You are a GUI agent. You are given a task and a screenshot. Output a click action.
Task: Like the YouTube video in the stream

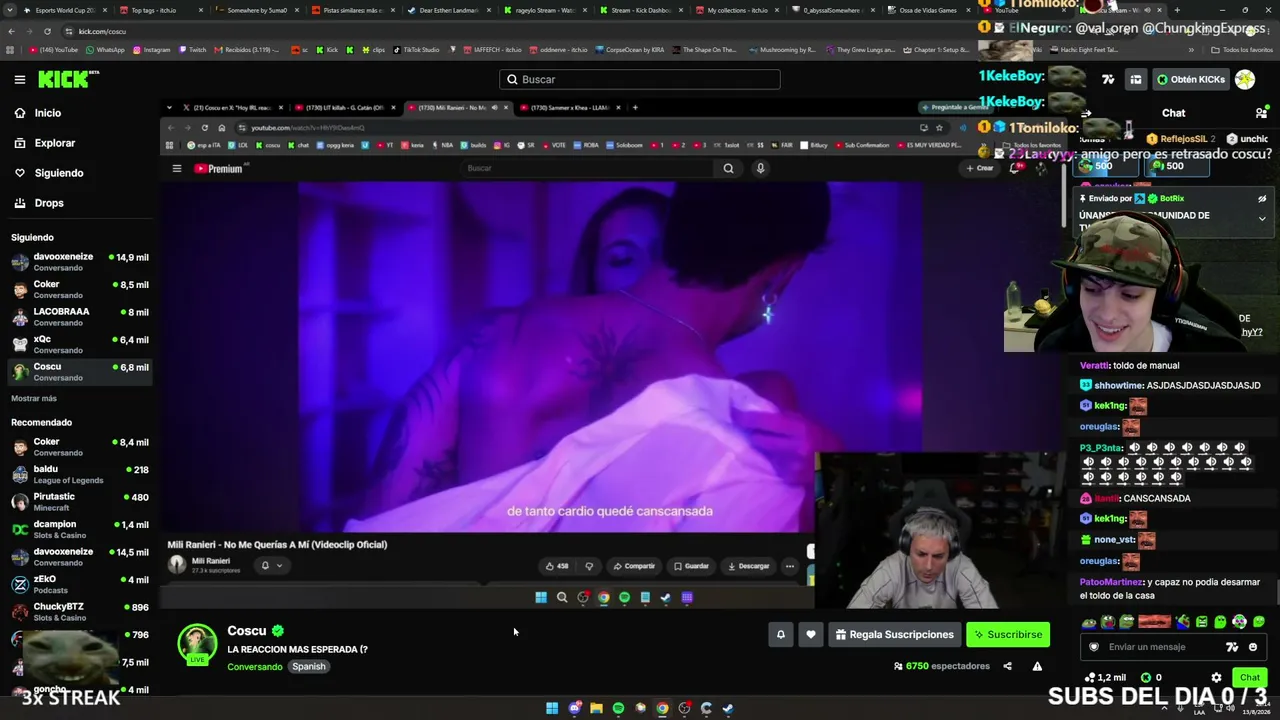point(557,566)
